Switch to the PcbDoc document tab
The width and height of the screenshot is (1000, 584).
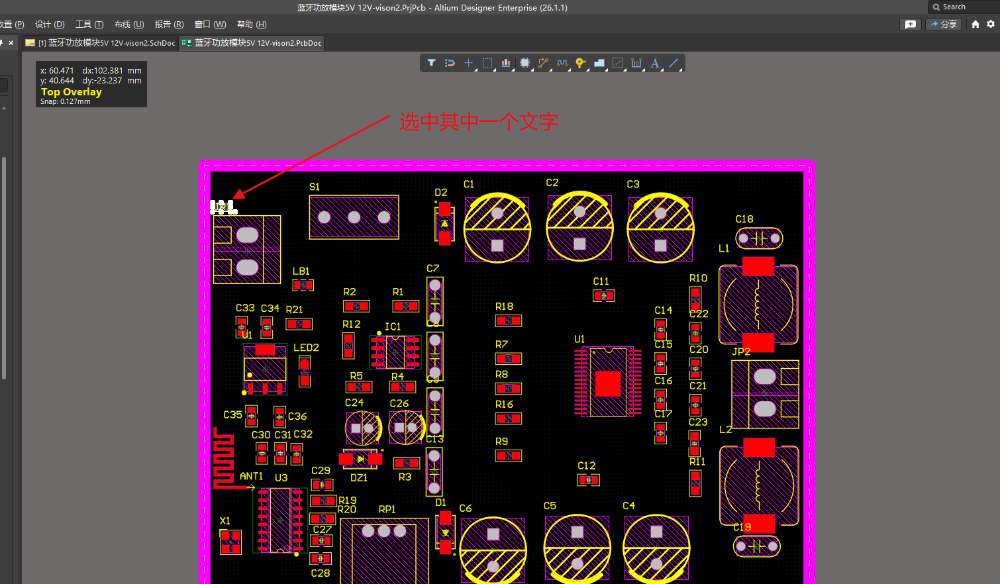click(252, 43)
